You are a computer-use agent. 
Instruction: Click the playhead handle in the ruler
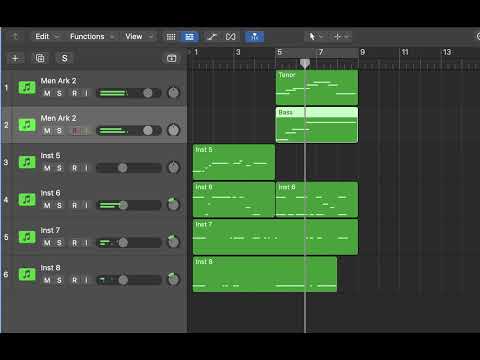[x=305, y=63]
